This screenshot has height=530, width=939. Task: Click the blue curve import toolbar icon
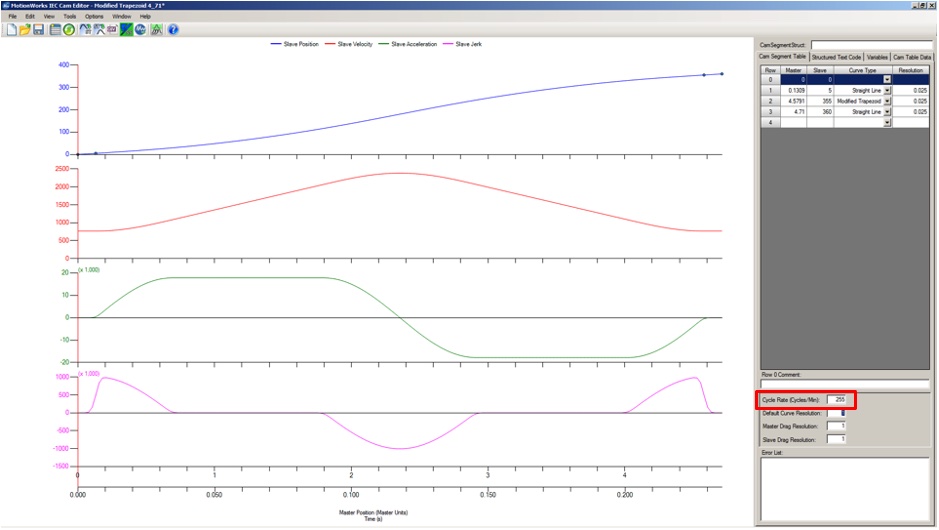click(x=85, y=29)
